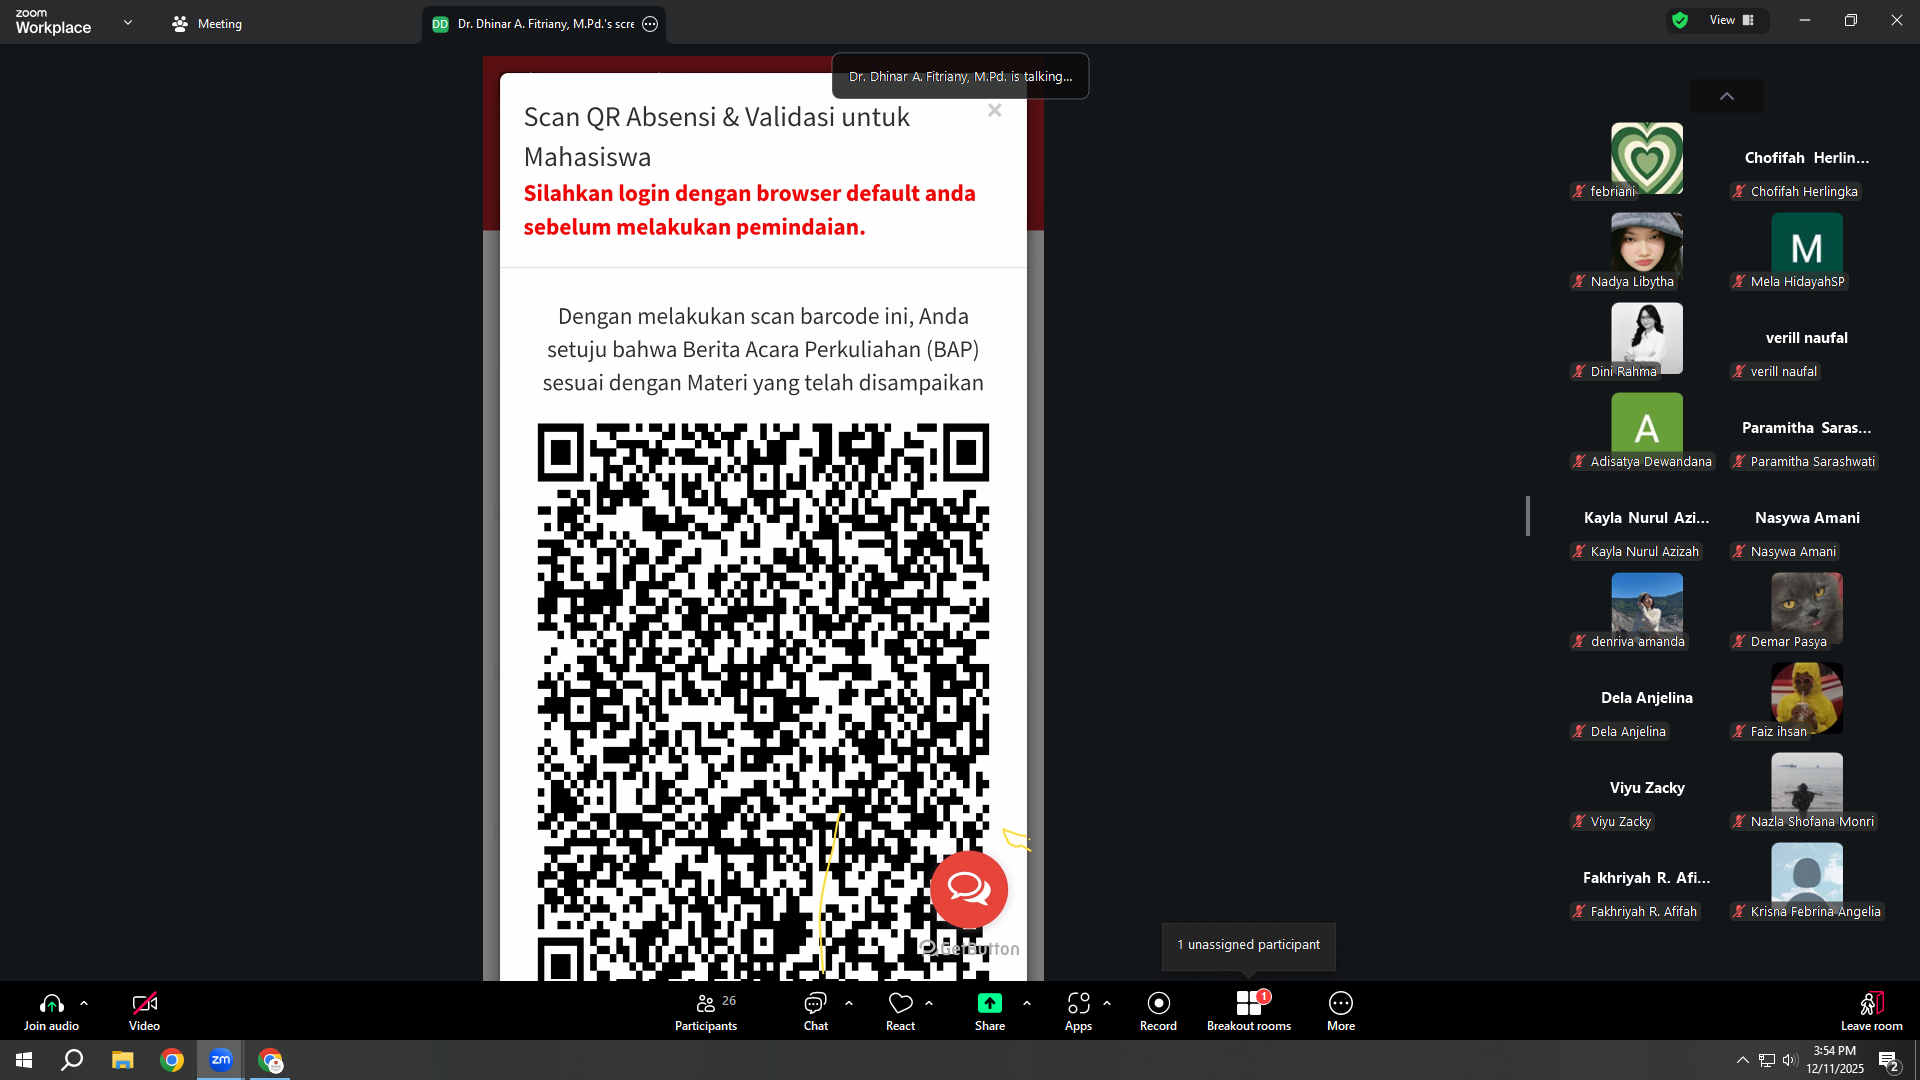The width and height of the screenshot is (1920, 1080).
Task: Open the Apps panel
Action: [1078, 1011]
